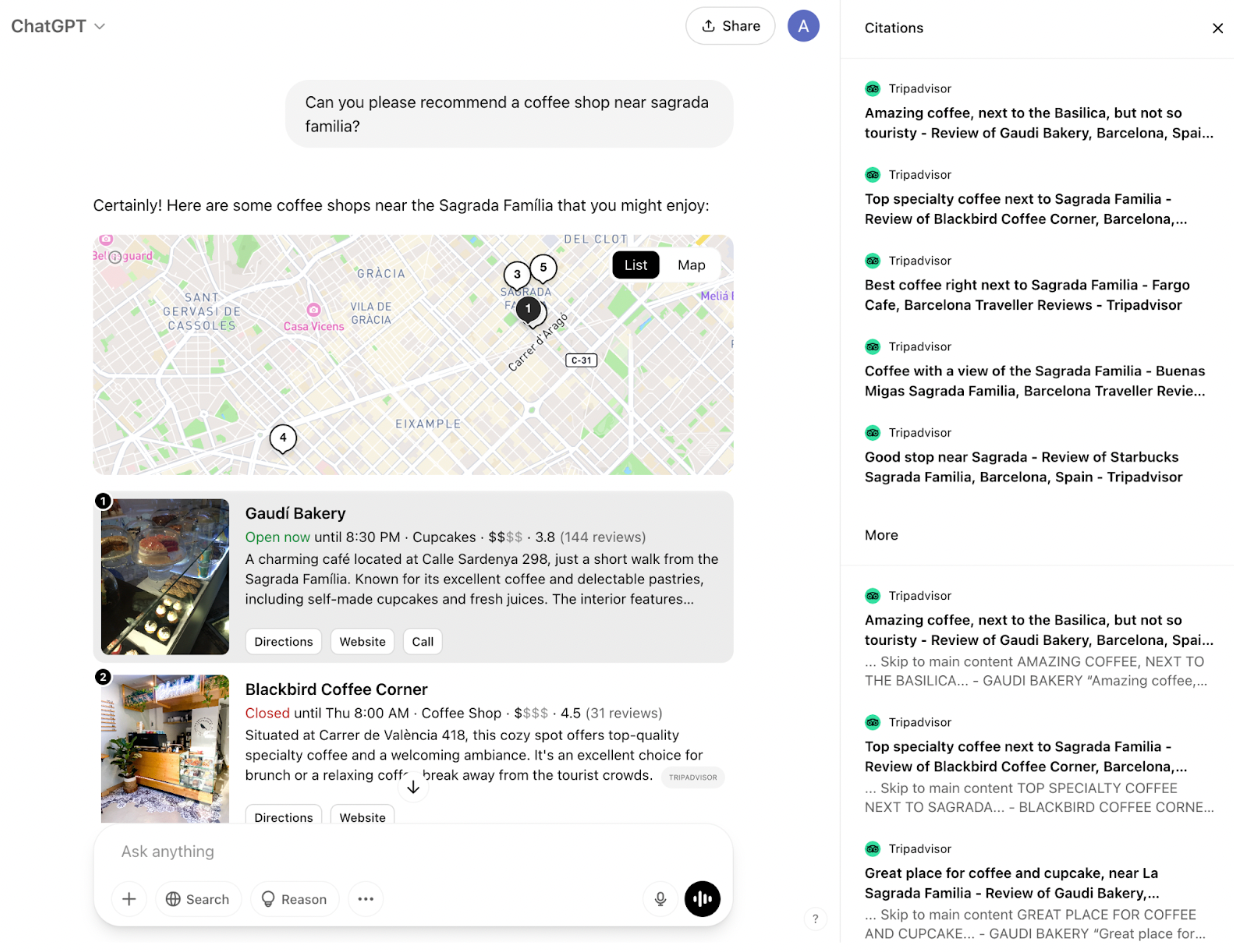
Task: Select the List view tab
Action: click(x=635, y=264)
